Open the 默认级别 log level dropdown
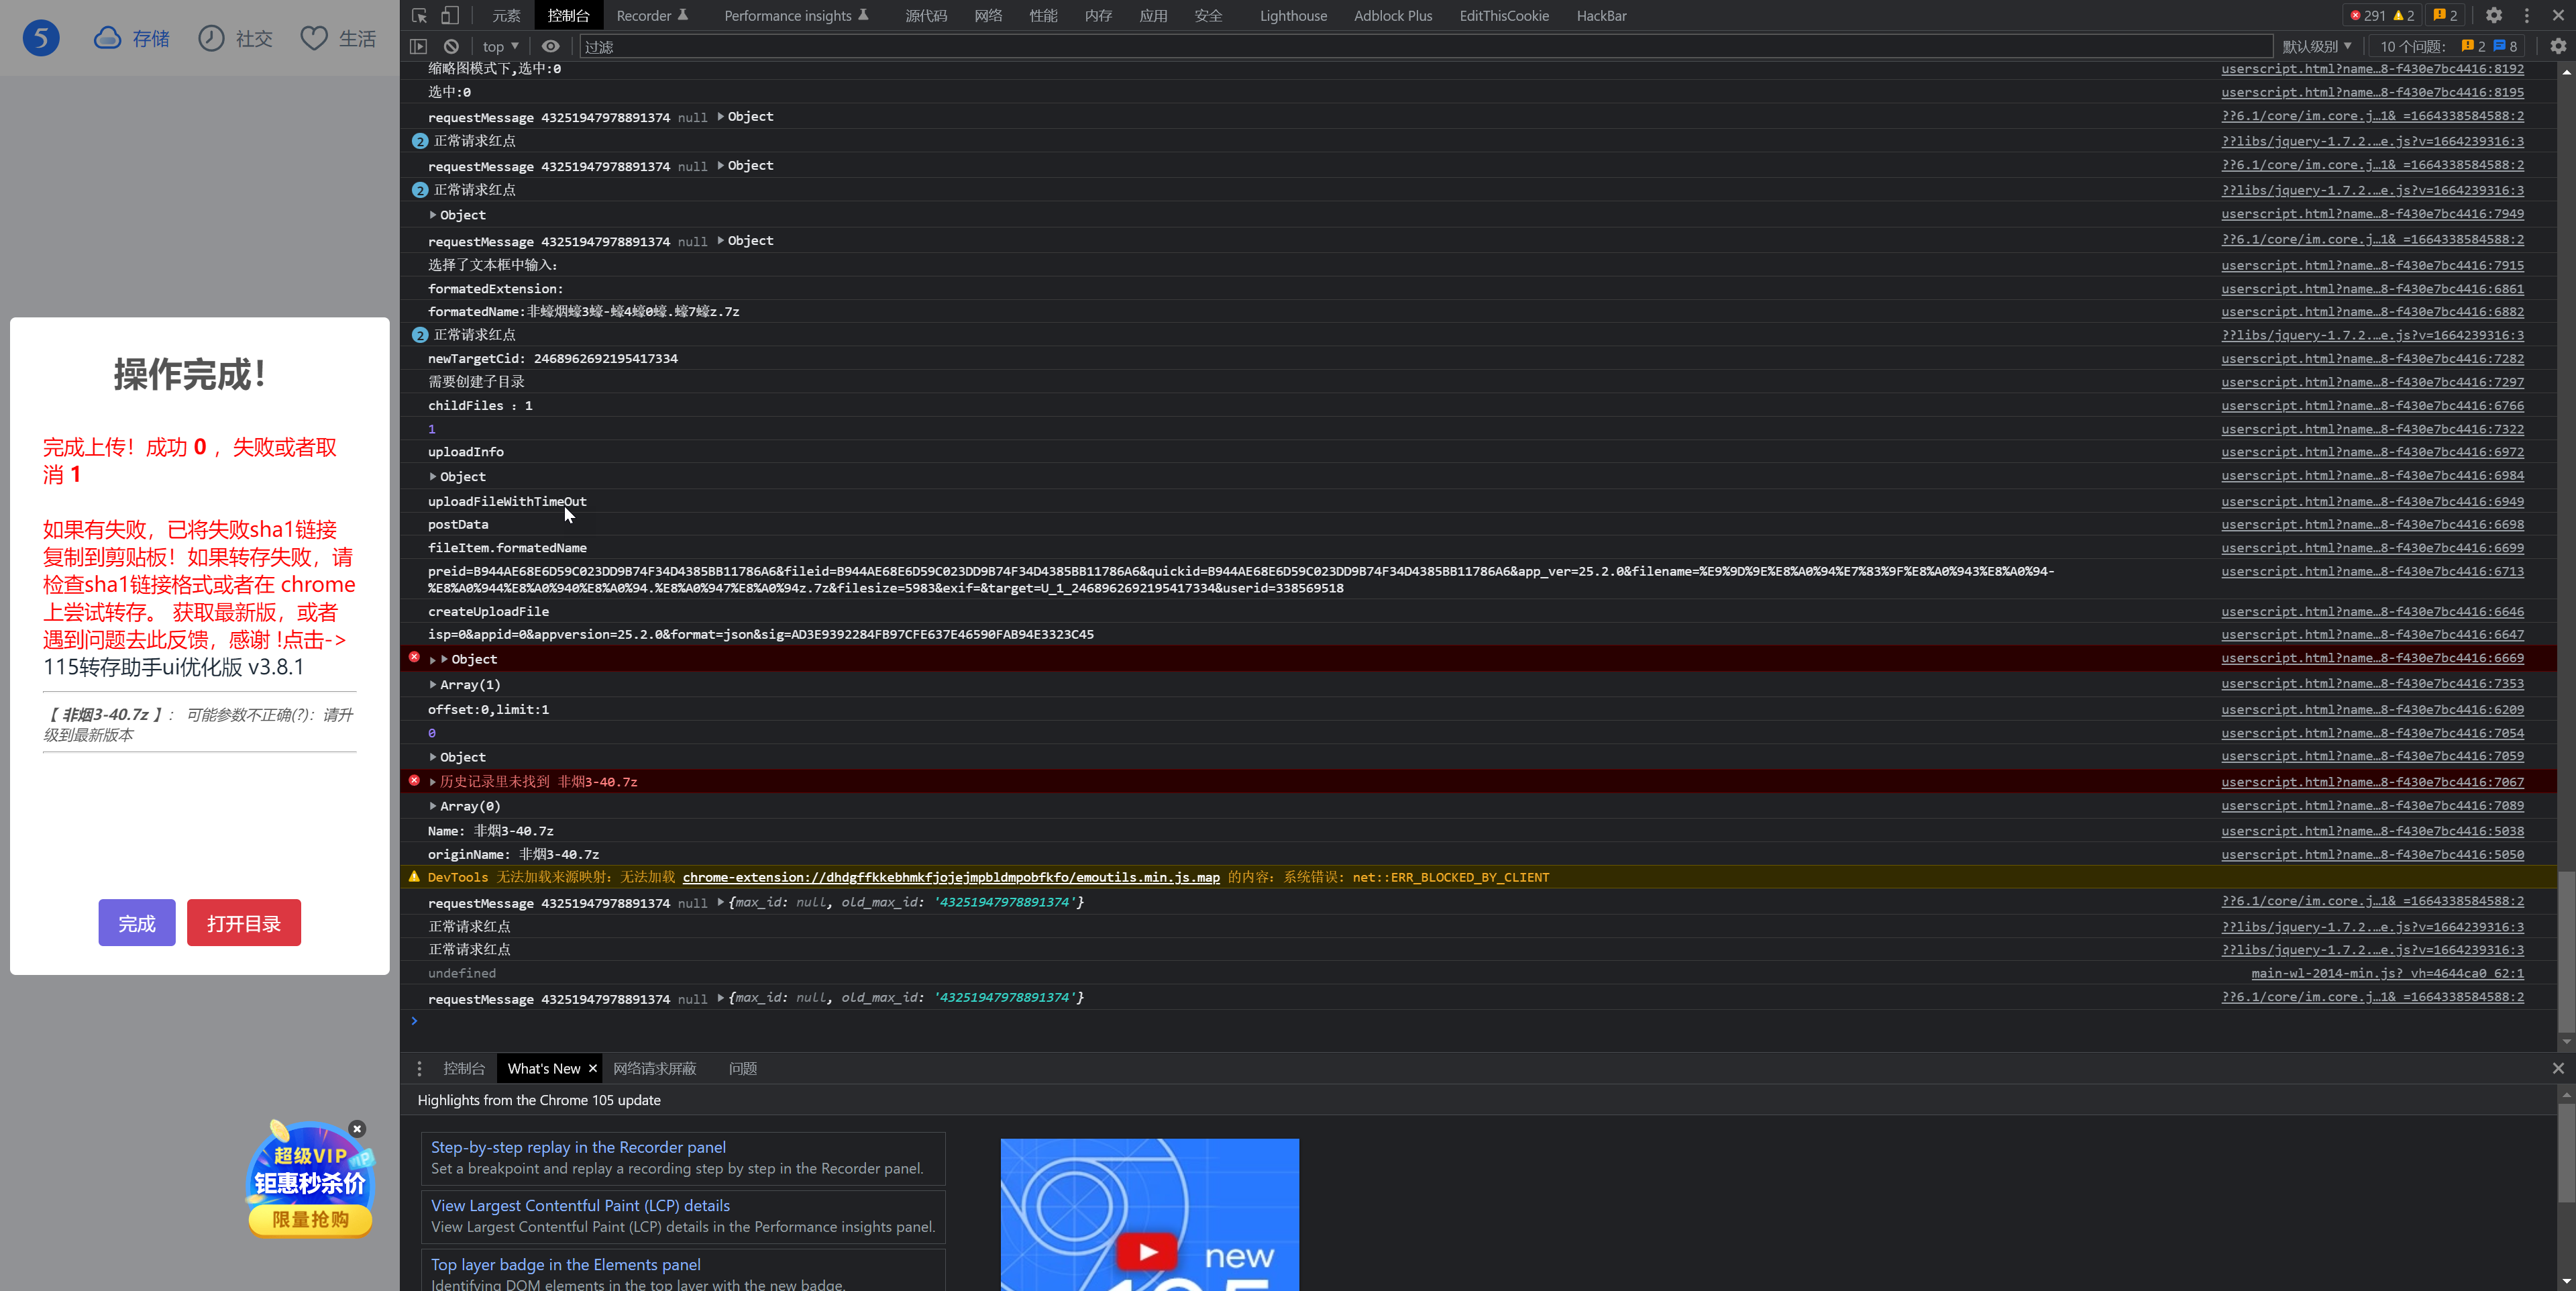The image size is (2576, 1291). [2316, 46]
